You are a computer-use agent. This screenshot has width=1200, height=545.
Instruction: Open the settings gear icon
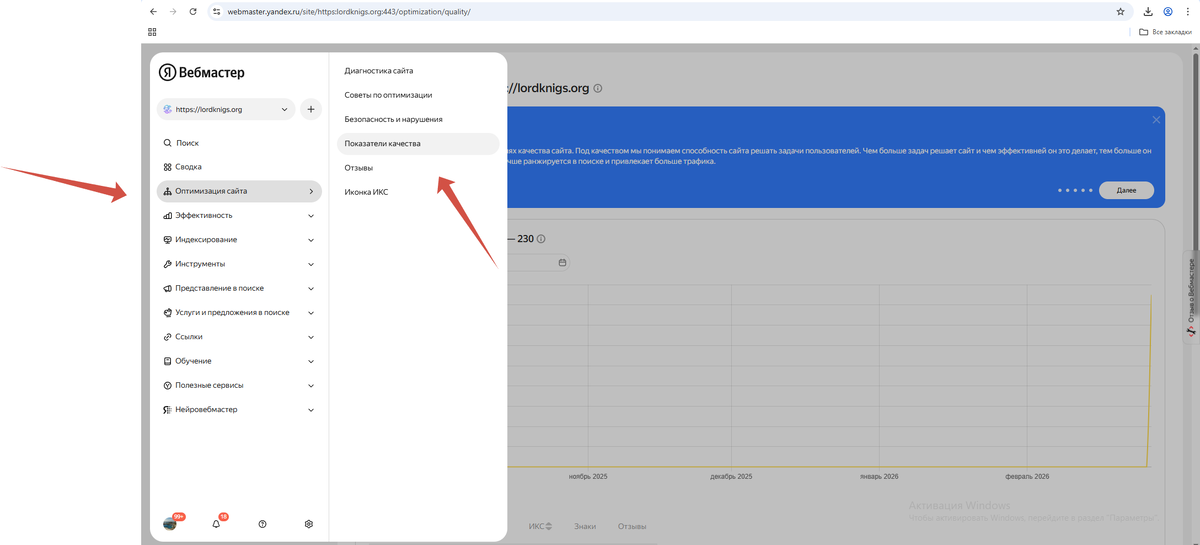(309, 523)
